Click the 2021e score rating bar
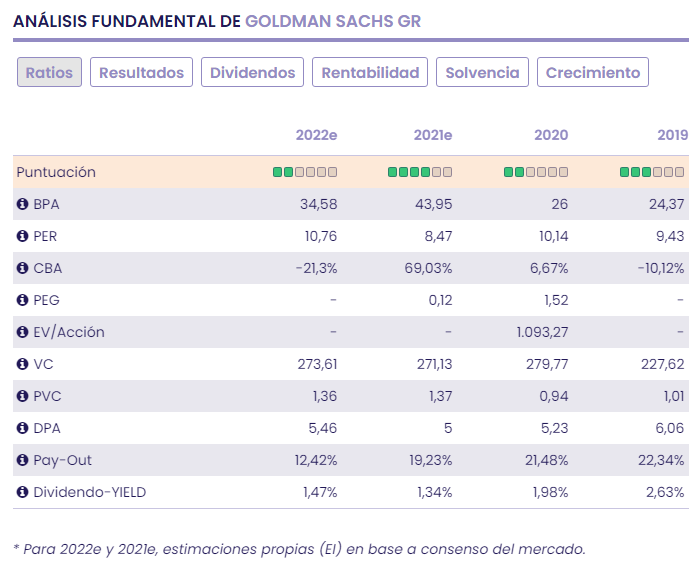Screen dimensions: 696x563 pos(420,172)
